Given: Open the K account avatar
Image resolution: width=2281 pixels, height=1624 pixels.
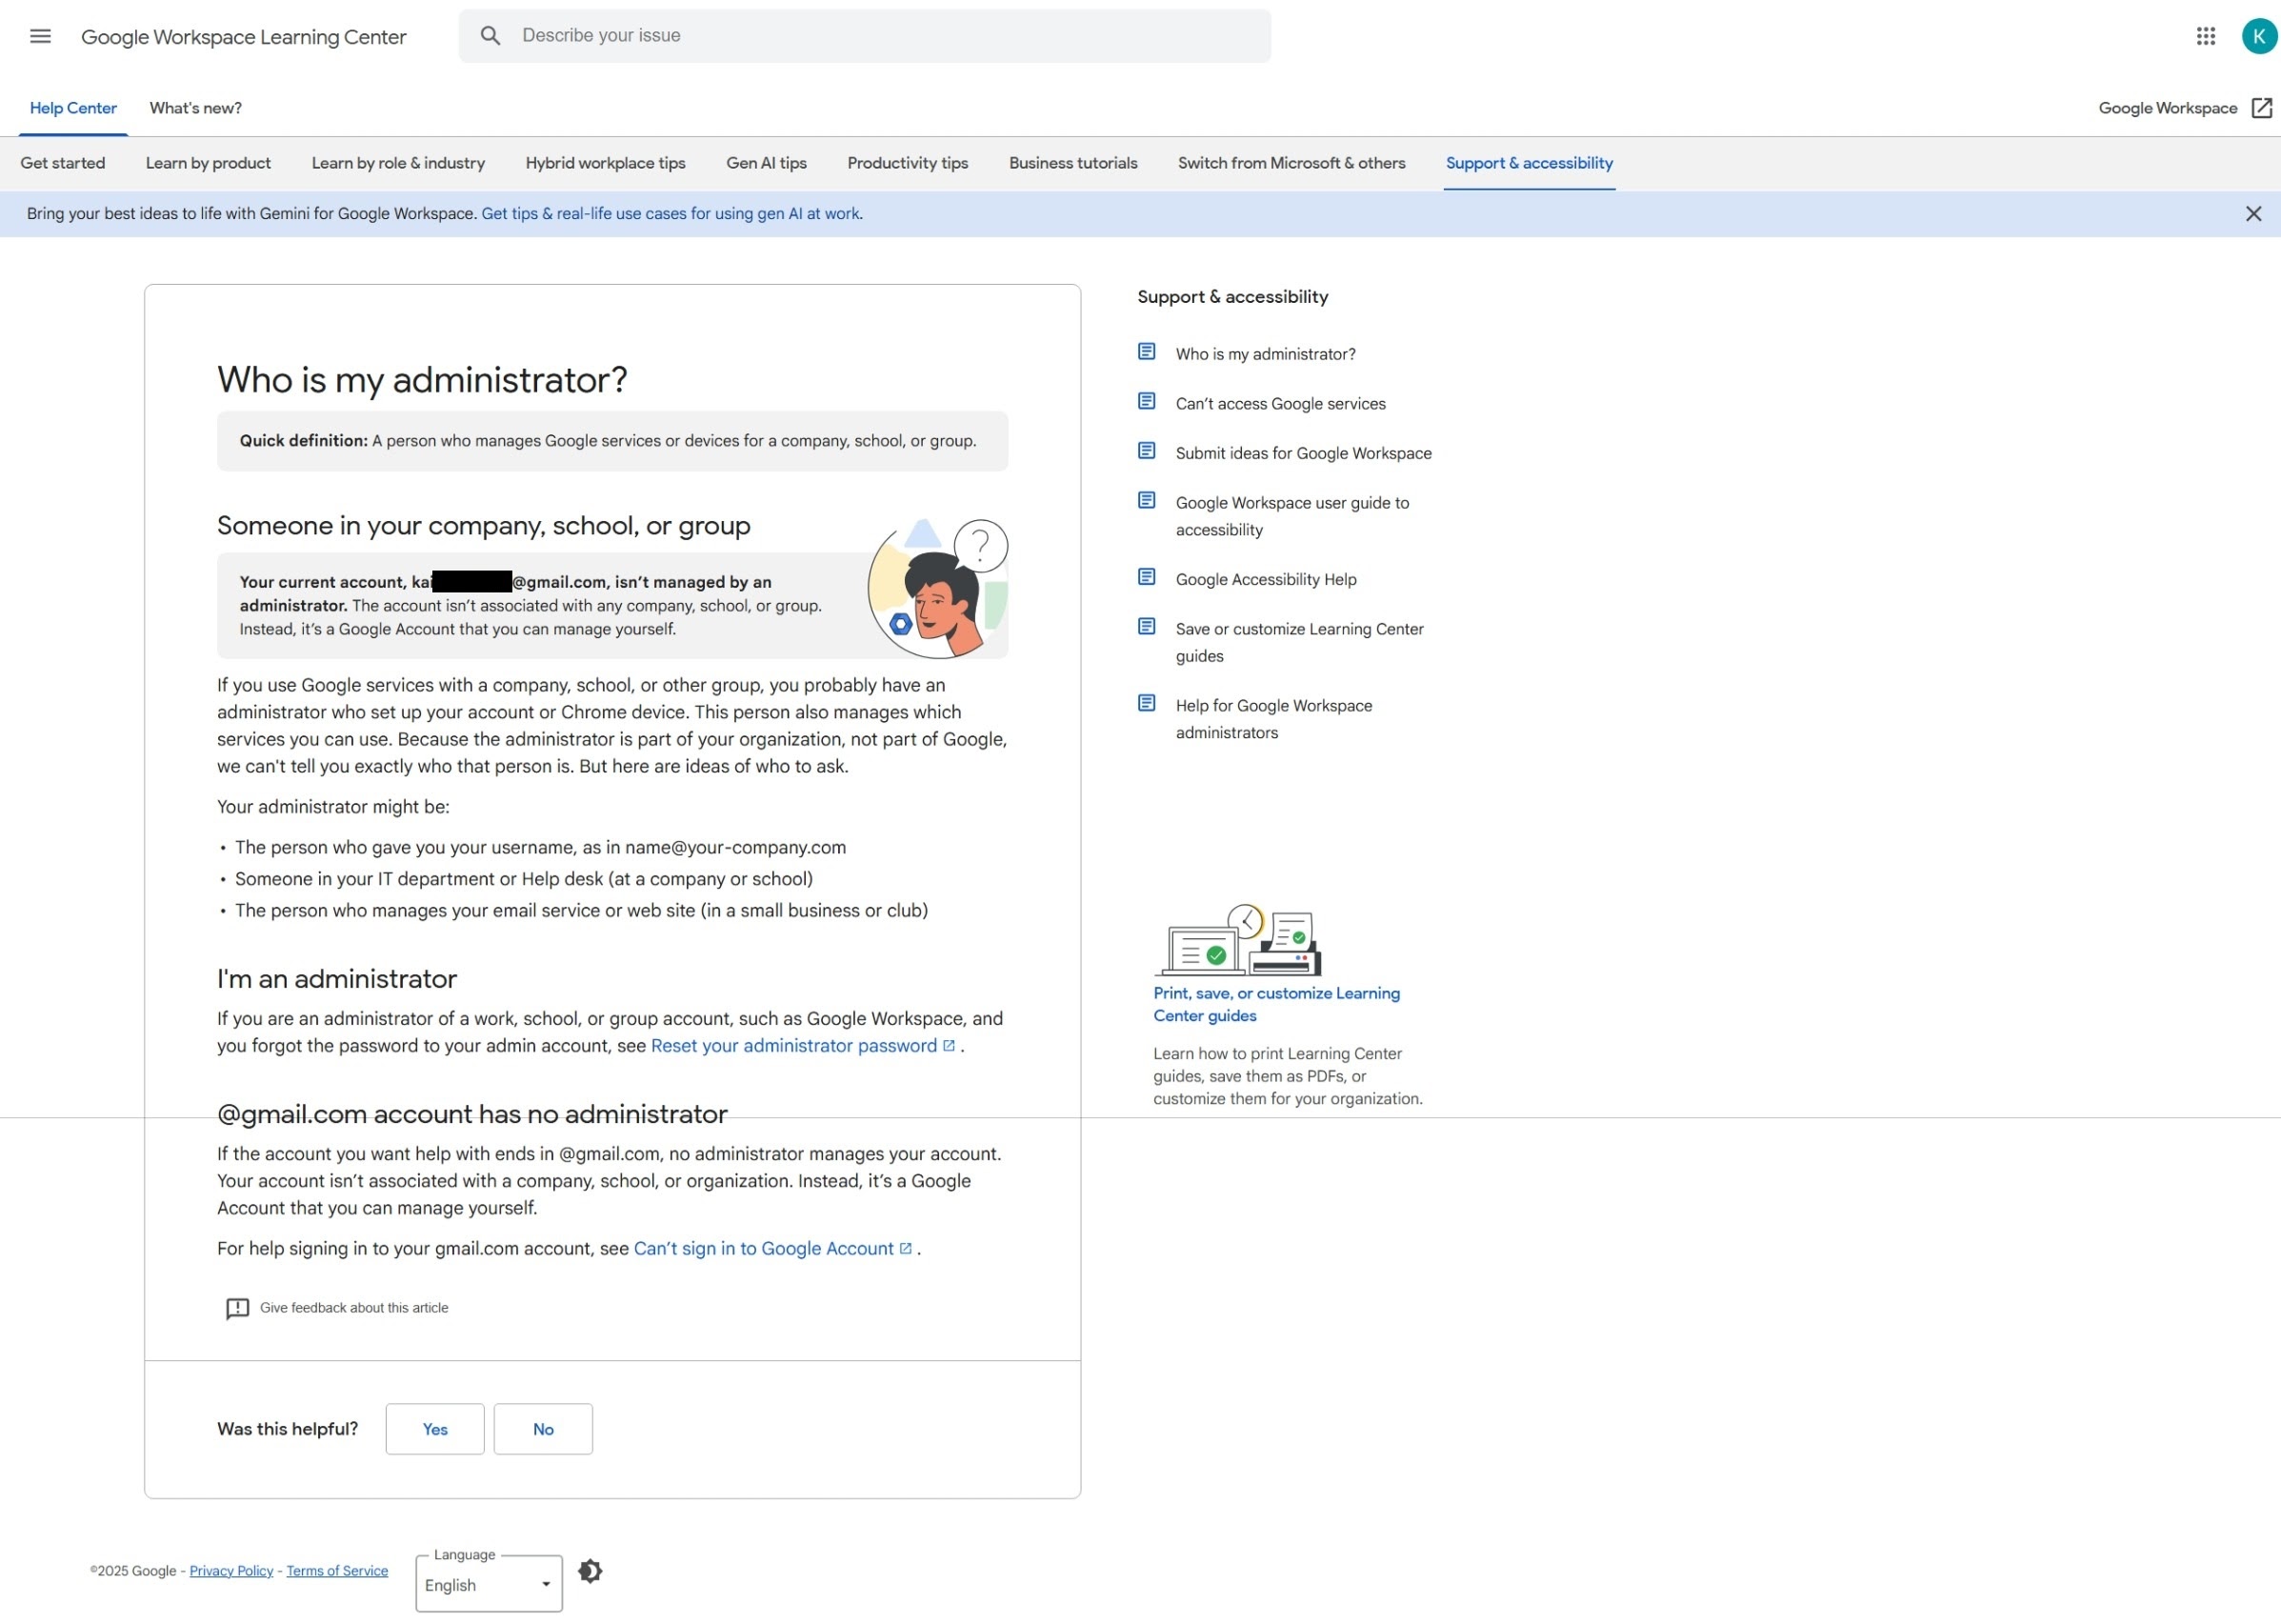Looking at the screenshot, I should coord(2257,37).
